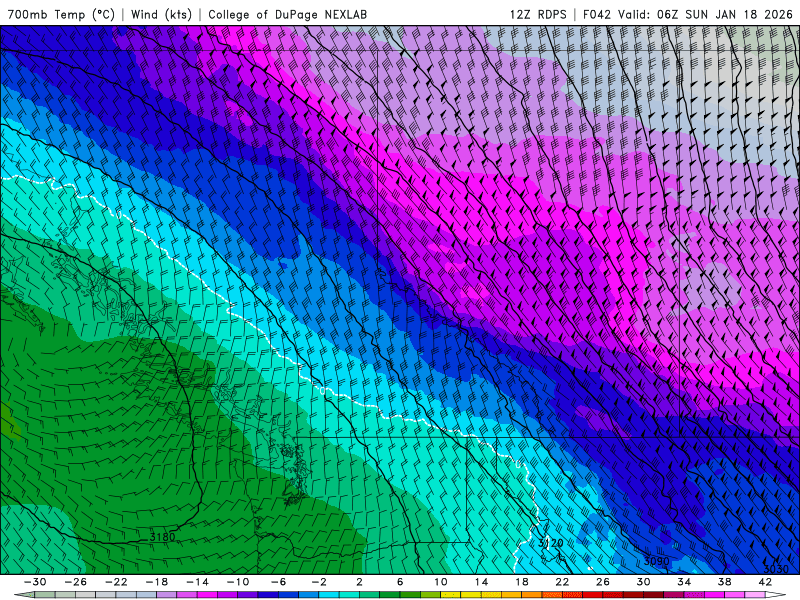
Task: Click the colorbar label 42
Action: coord(765,582)
